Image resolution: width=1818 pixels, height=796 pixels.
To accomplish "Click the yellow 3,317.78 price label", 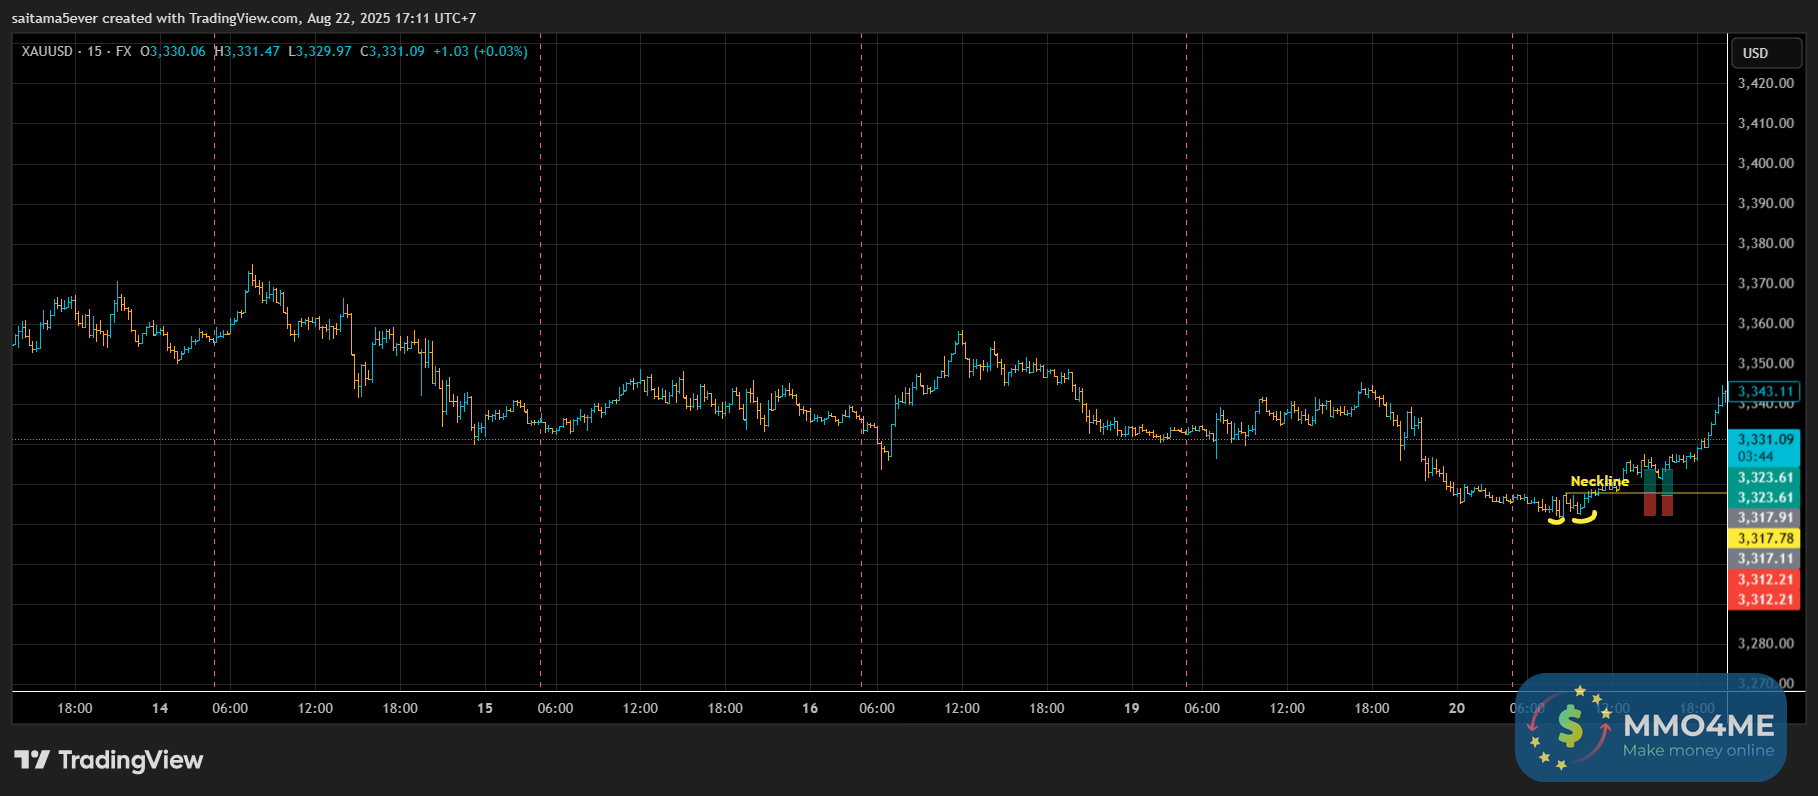I will 1765,538.
